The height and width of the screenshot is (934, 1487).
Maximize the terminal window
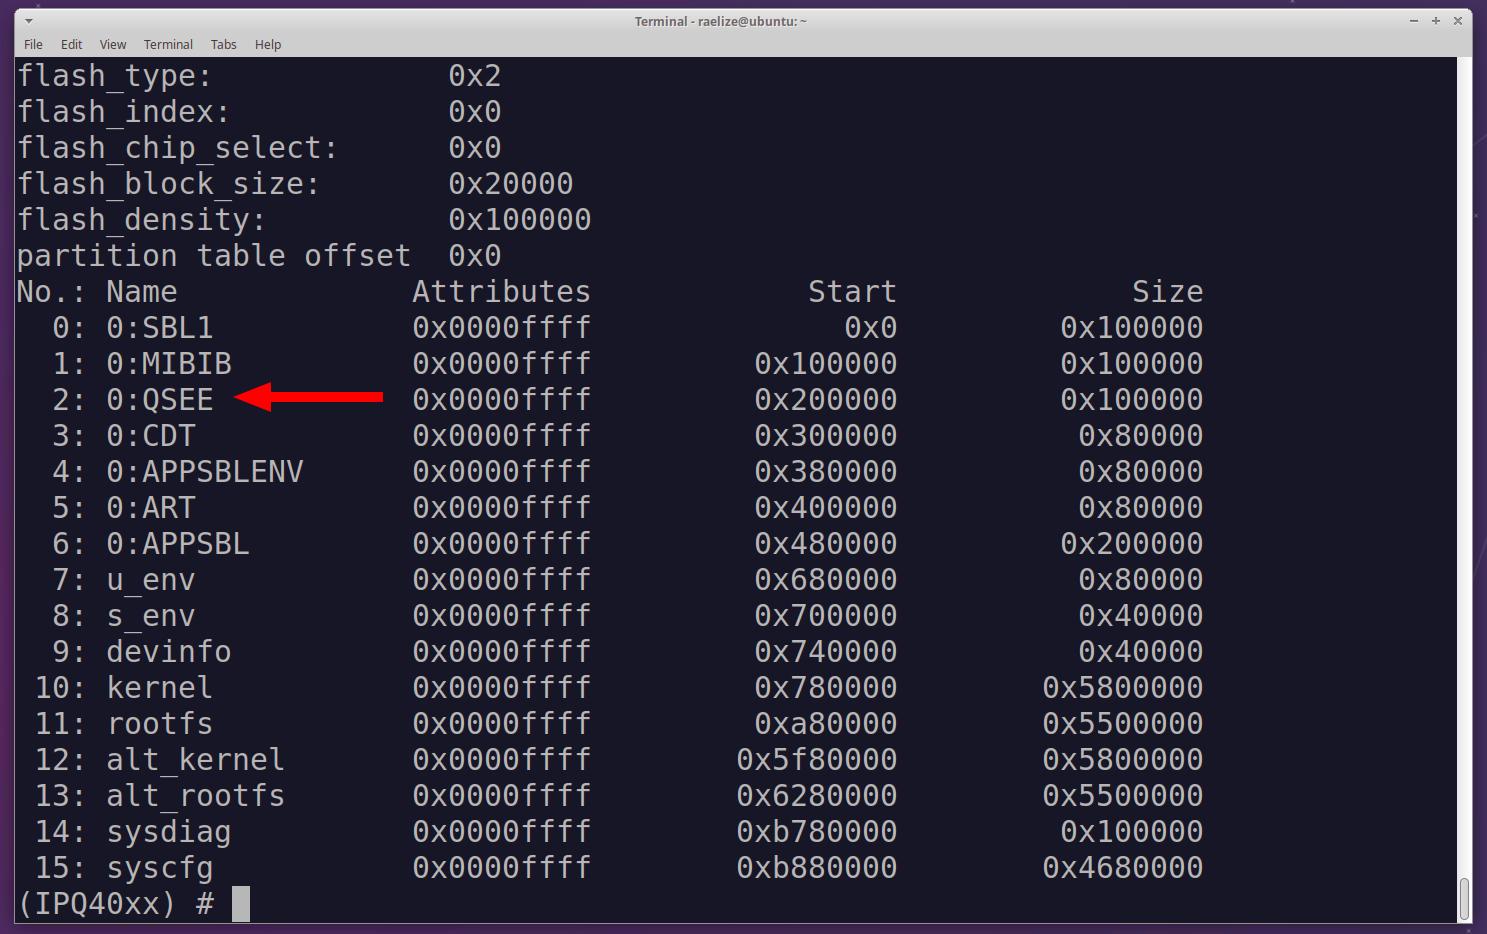(1436, 21)
